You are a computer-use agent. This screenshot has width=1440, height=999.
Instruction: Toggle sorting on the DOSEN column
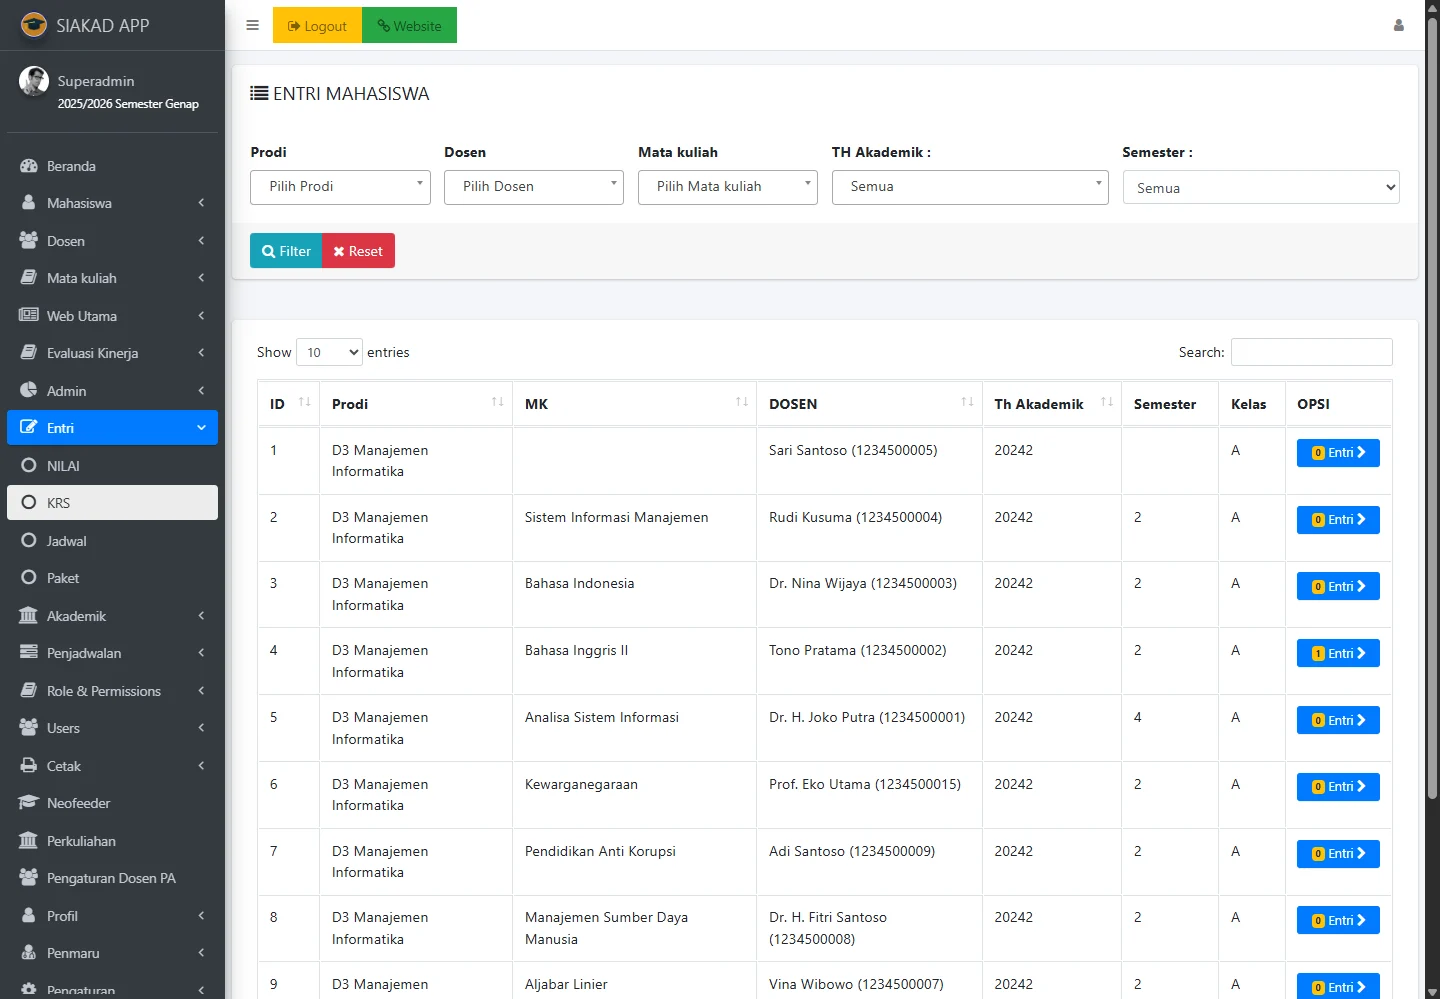(x=966, y=403)
